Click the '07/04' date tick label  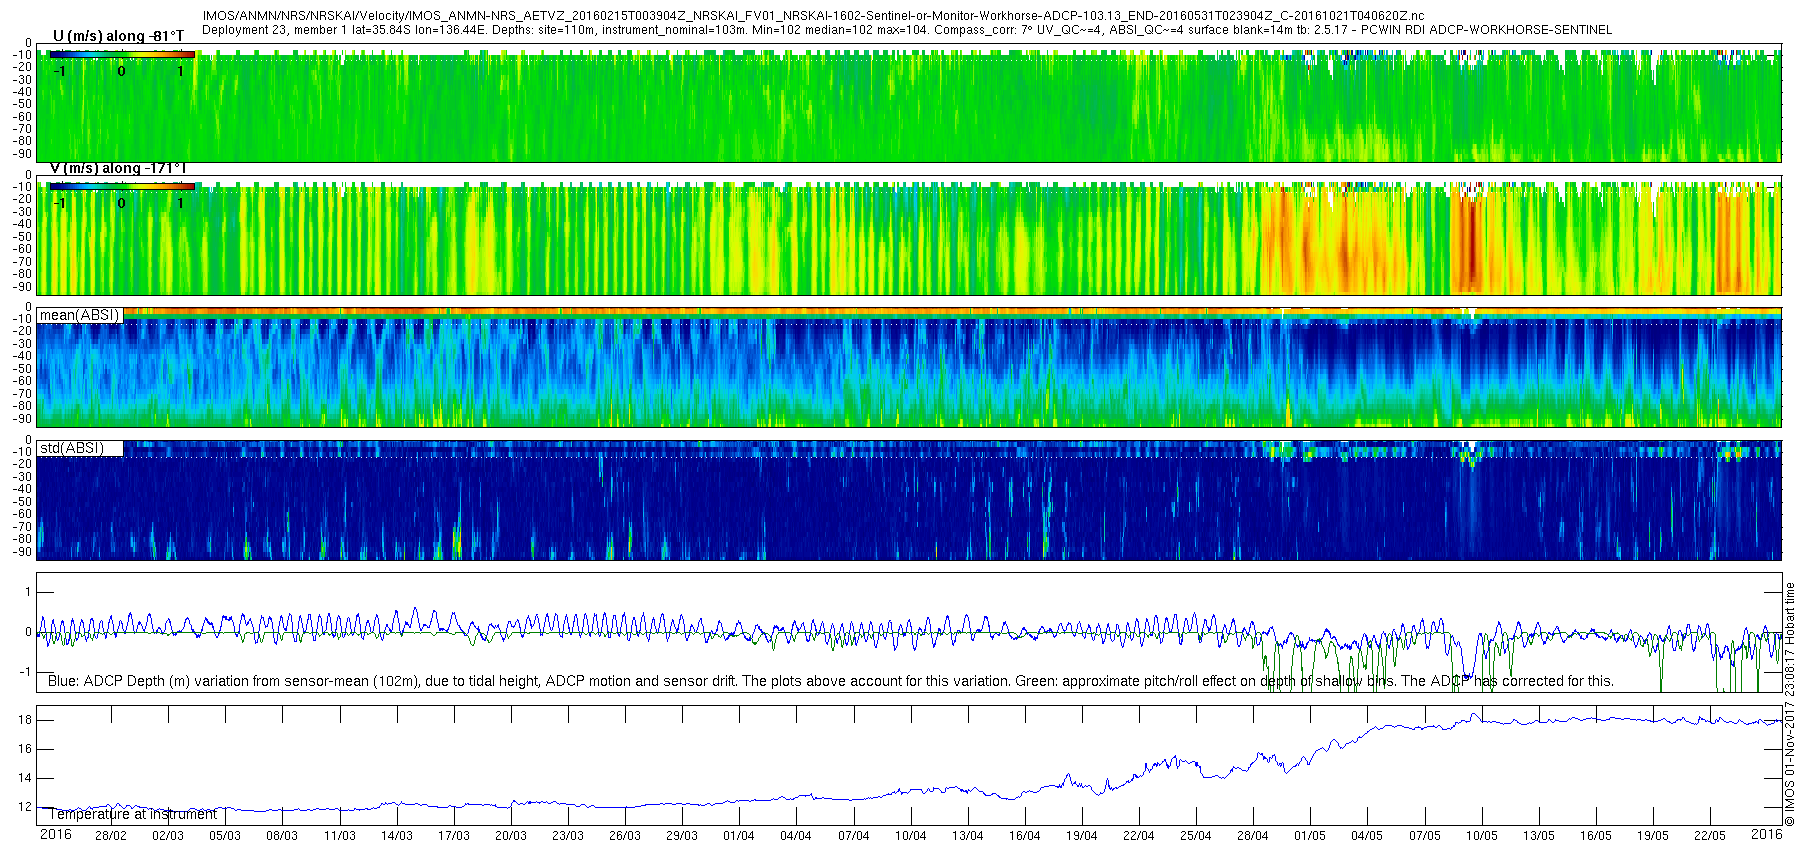click(x=854, y=836)
